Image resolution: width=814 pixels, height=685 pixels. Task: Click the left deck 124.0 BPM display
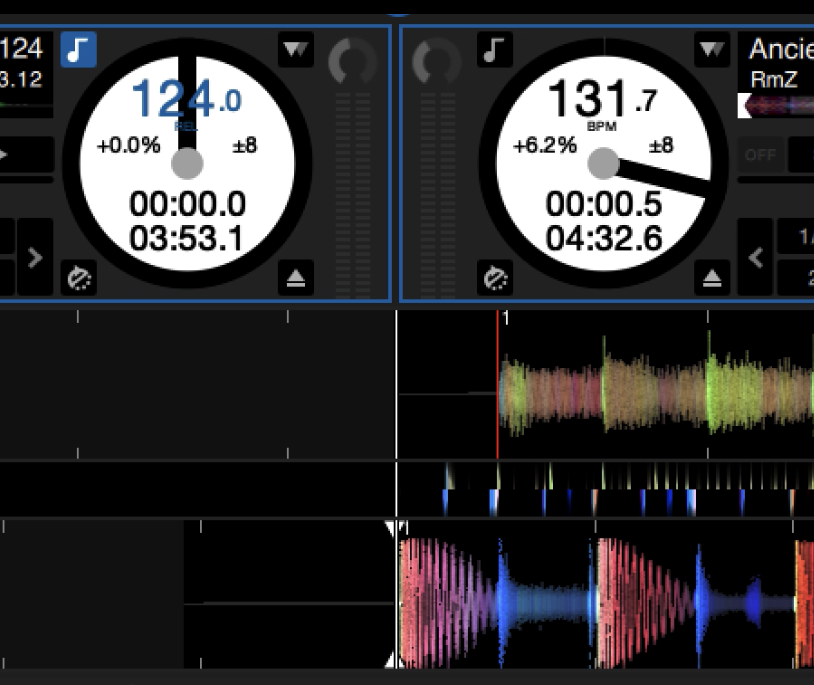point(186,99)
